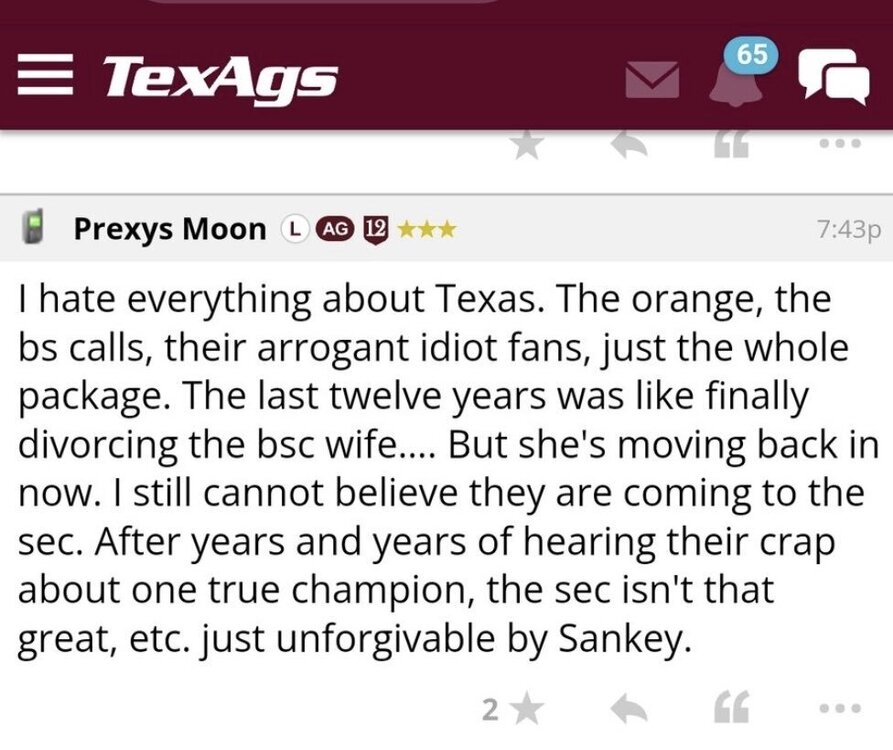Click the three gold stars rating
The height and width of the screenshot is (750, 893).
[x=426, y=229]
